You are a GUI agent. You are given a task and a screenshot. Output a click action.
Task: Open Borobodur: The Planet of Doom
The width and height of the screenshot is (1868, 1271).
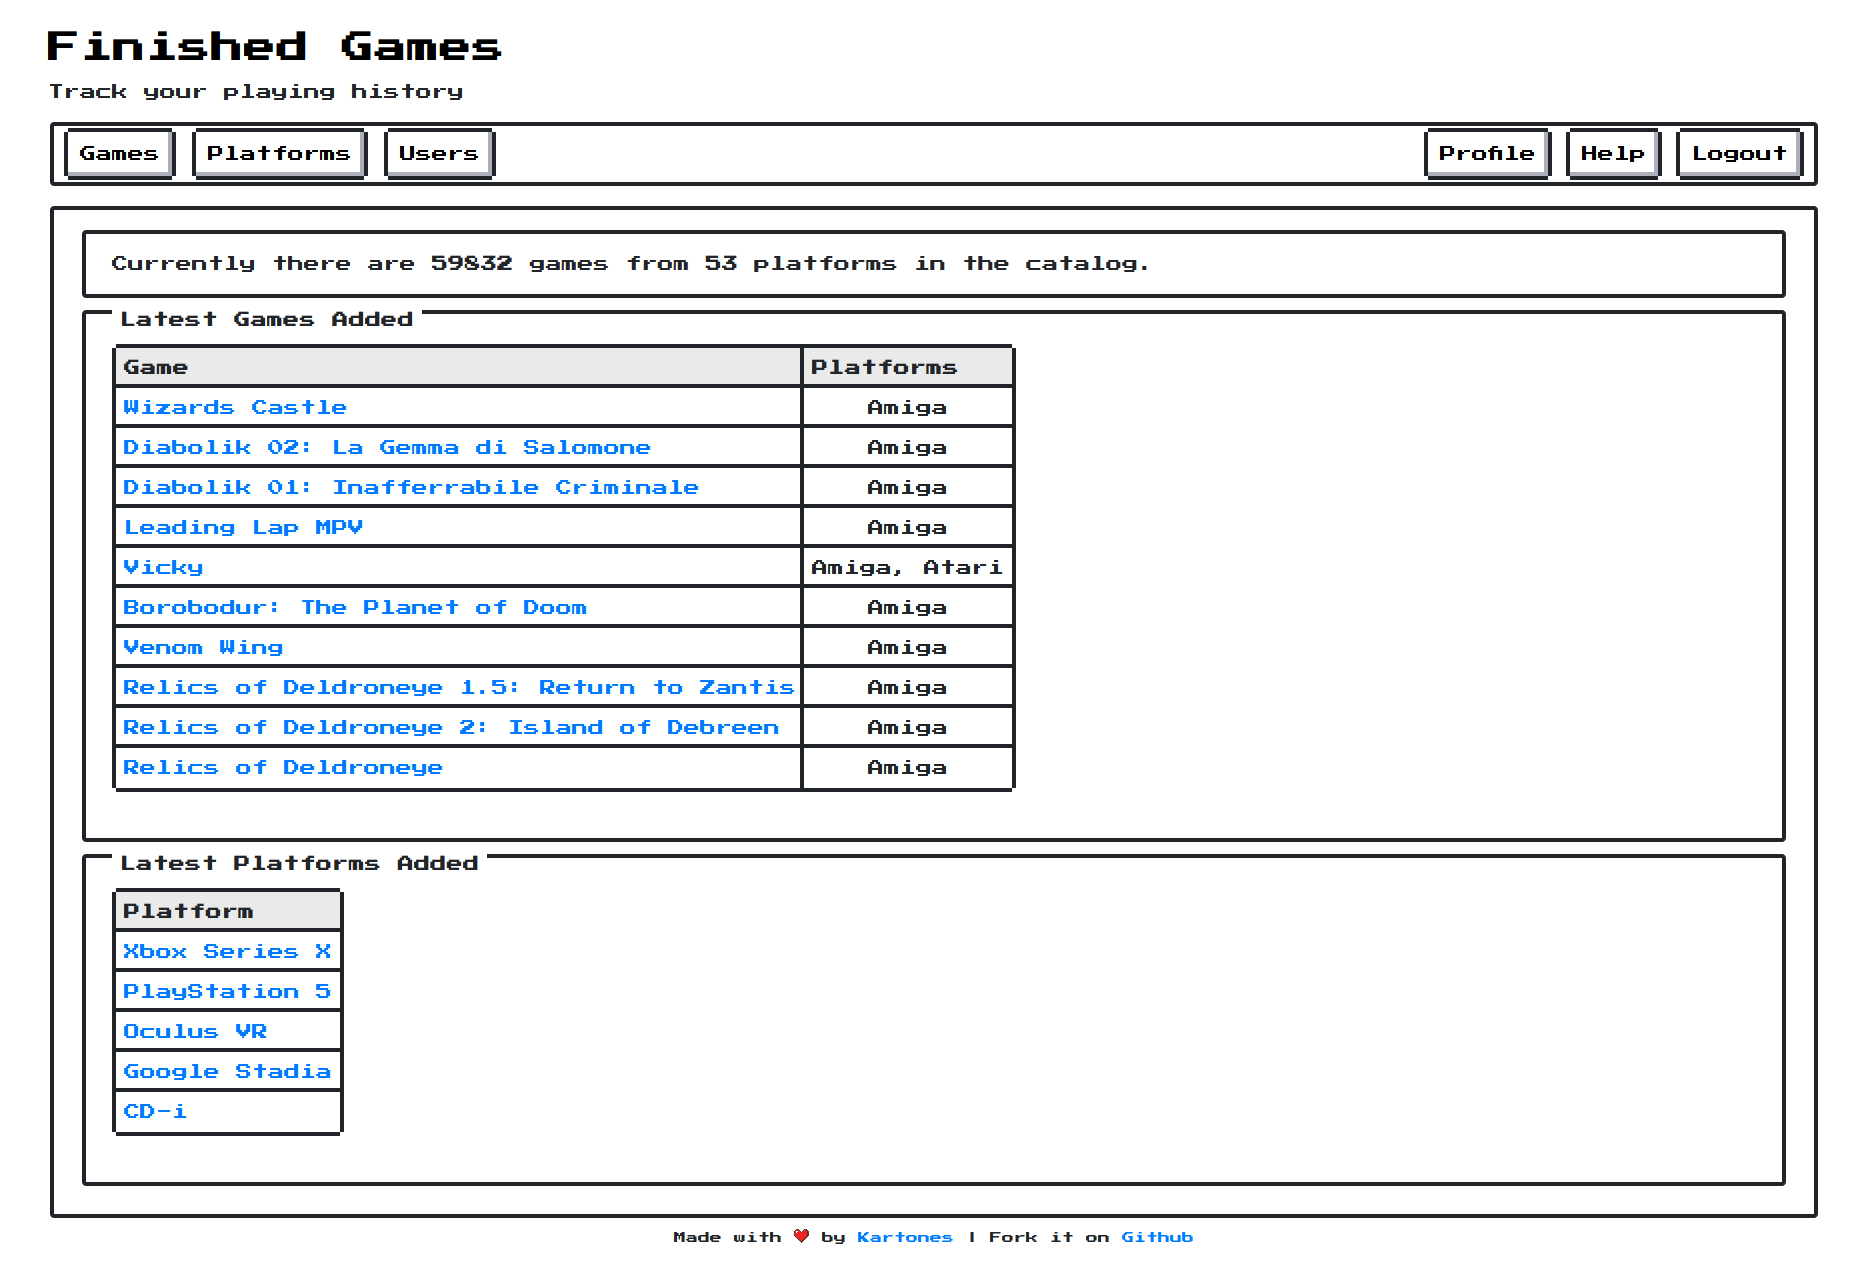point(355,607)
